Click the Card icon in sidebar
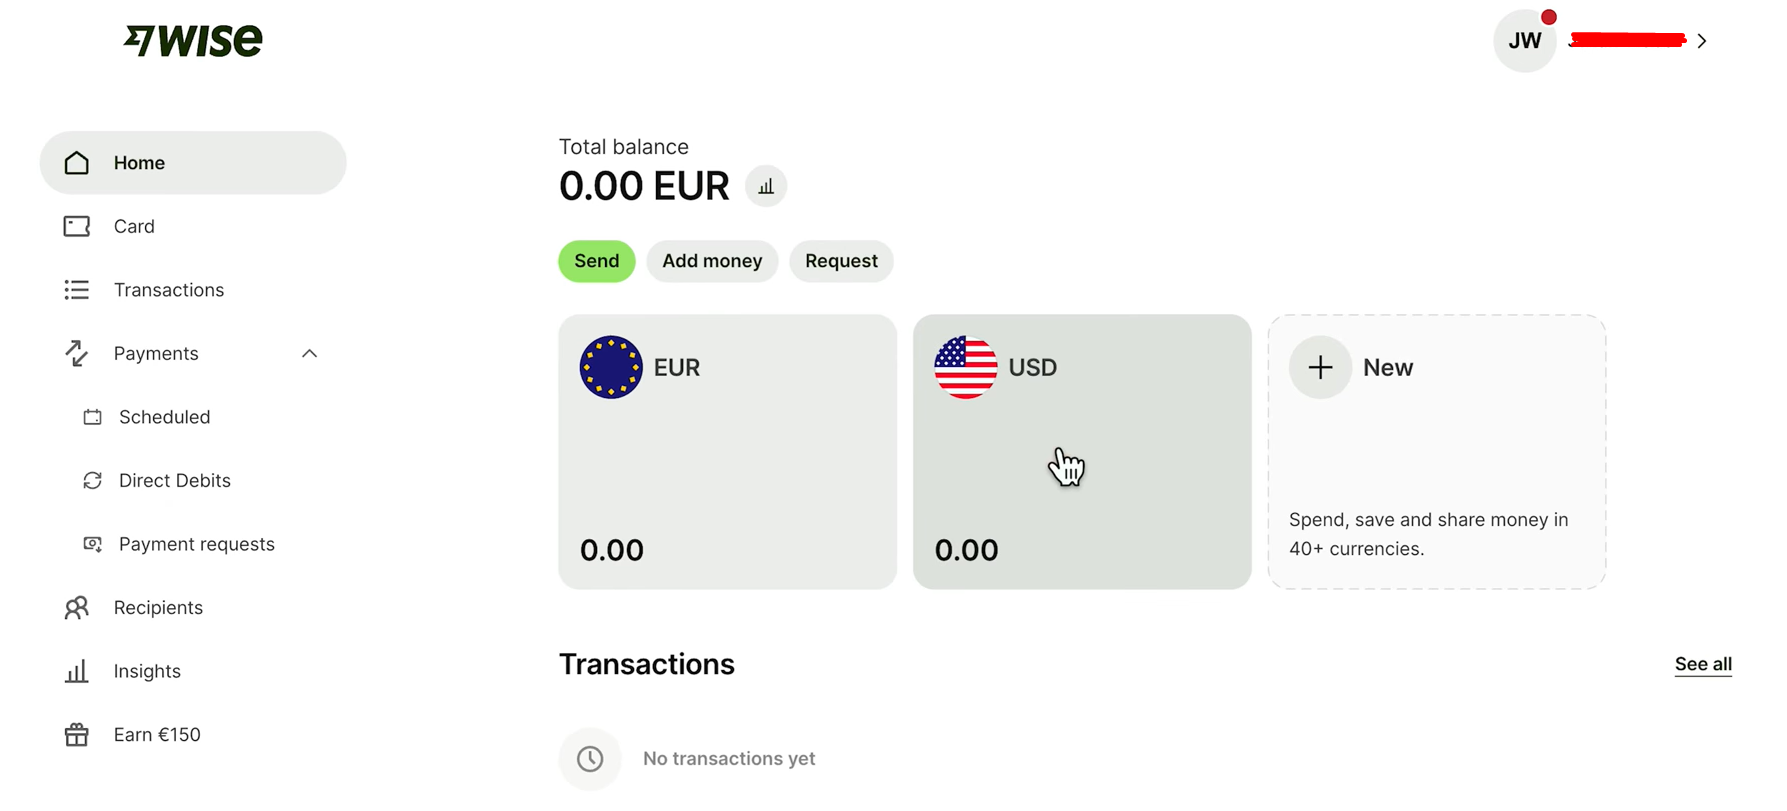 point(77,226)
